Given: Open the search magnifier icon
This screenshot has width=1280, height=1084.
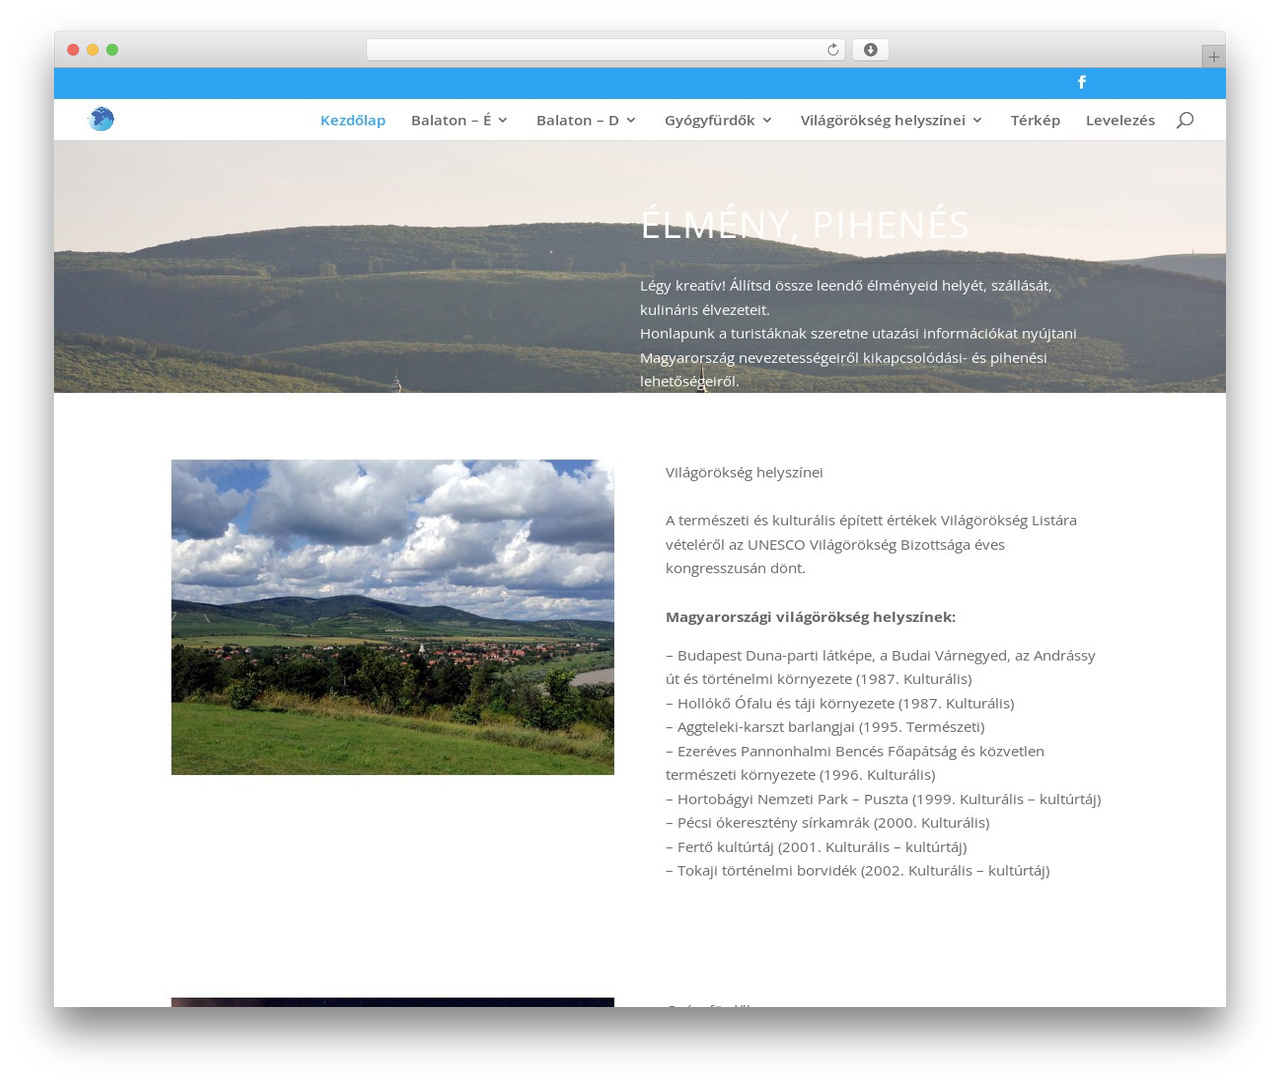Looking at the screenshot, I should tap(1185, 120).
